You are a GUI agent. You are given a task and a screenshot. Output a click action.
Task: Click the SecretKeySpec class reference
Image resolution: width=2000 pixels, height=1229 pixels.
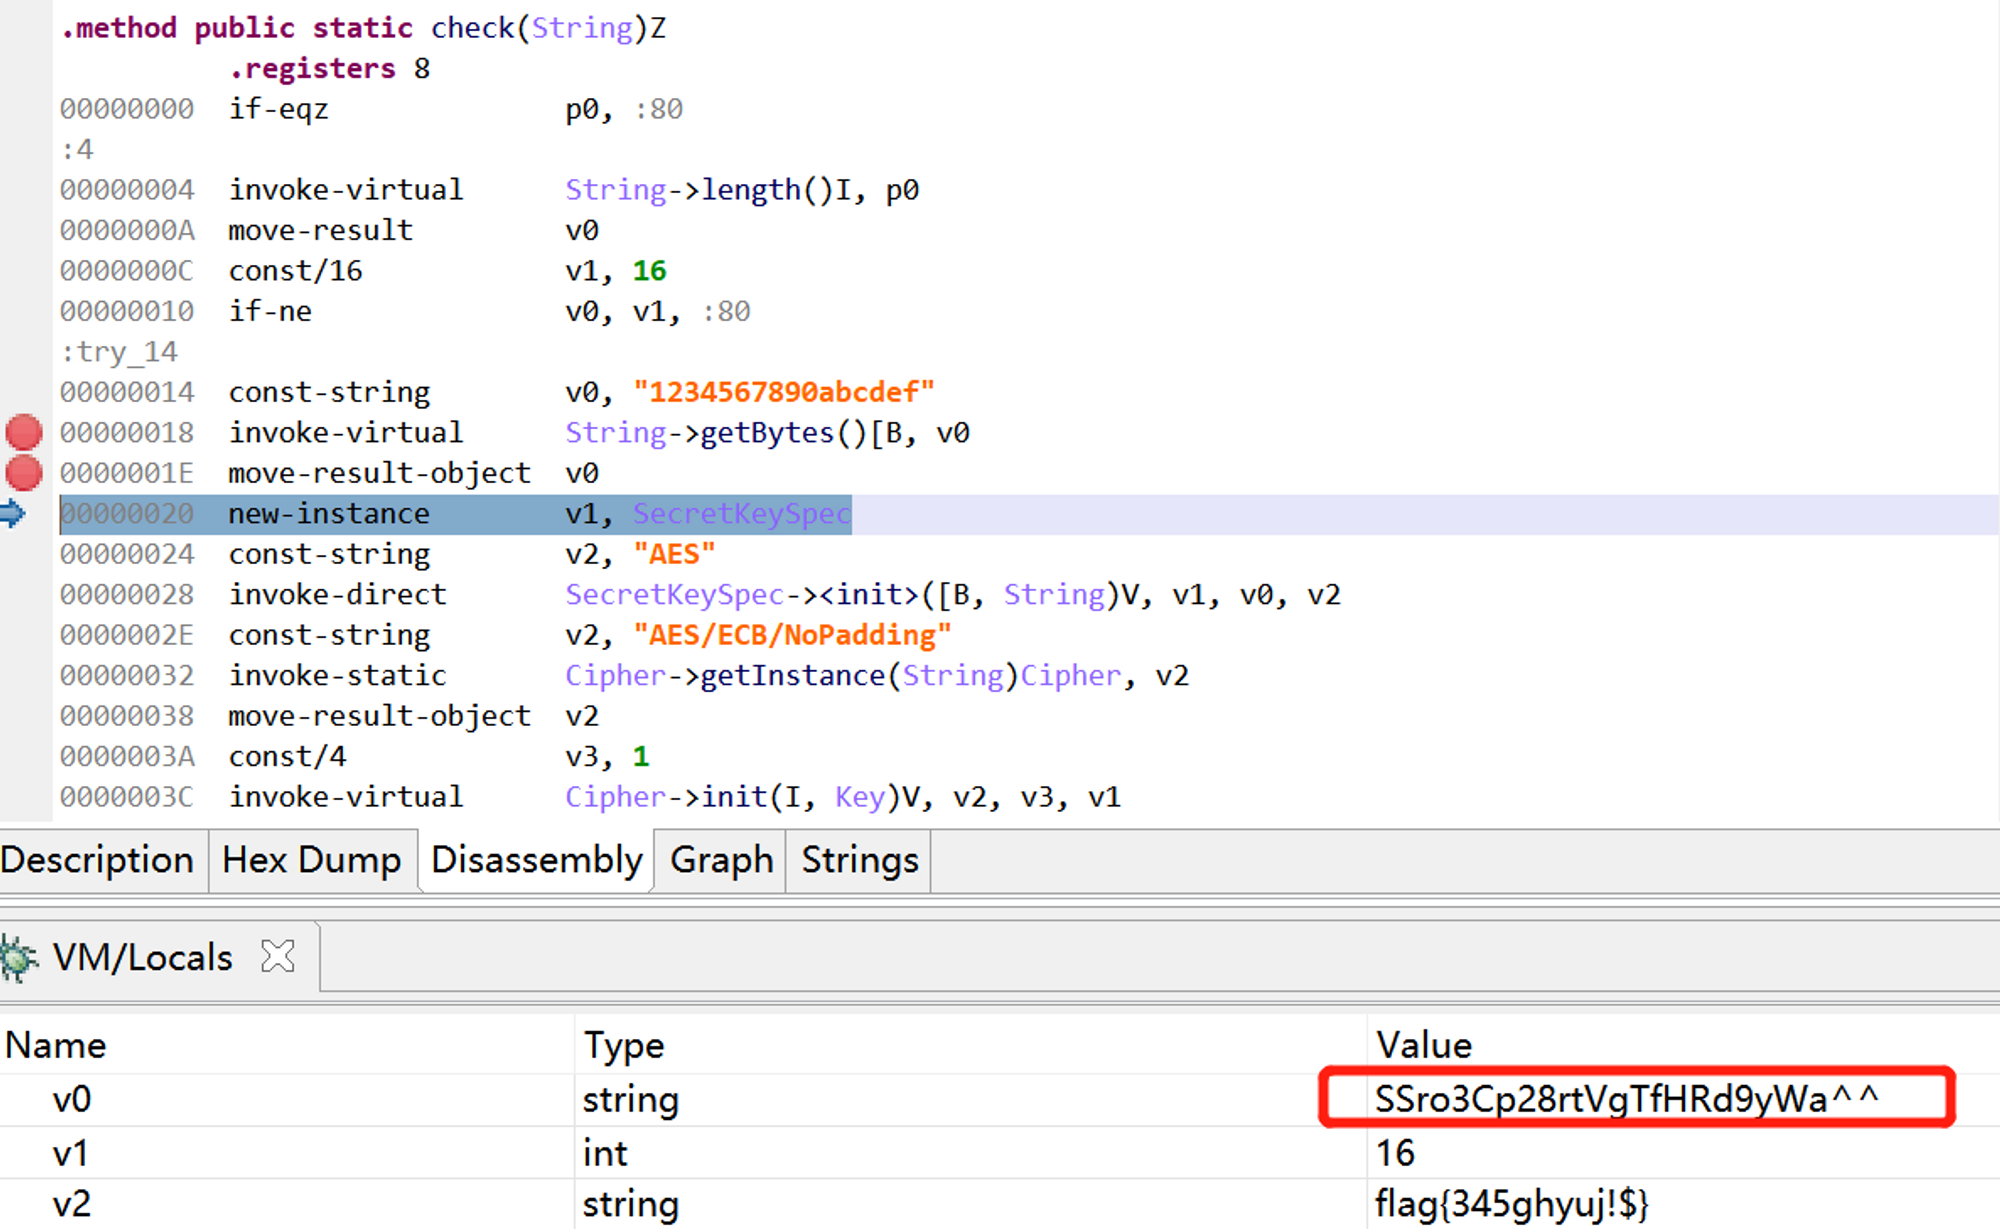click(741, 514)
